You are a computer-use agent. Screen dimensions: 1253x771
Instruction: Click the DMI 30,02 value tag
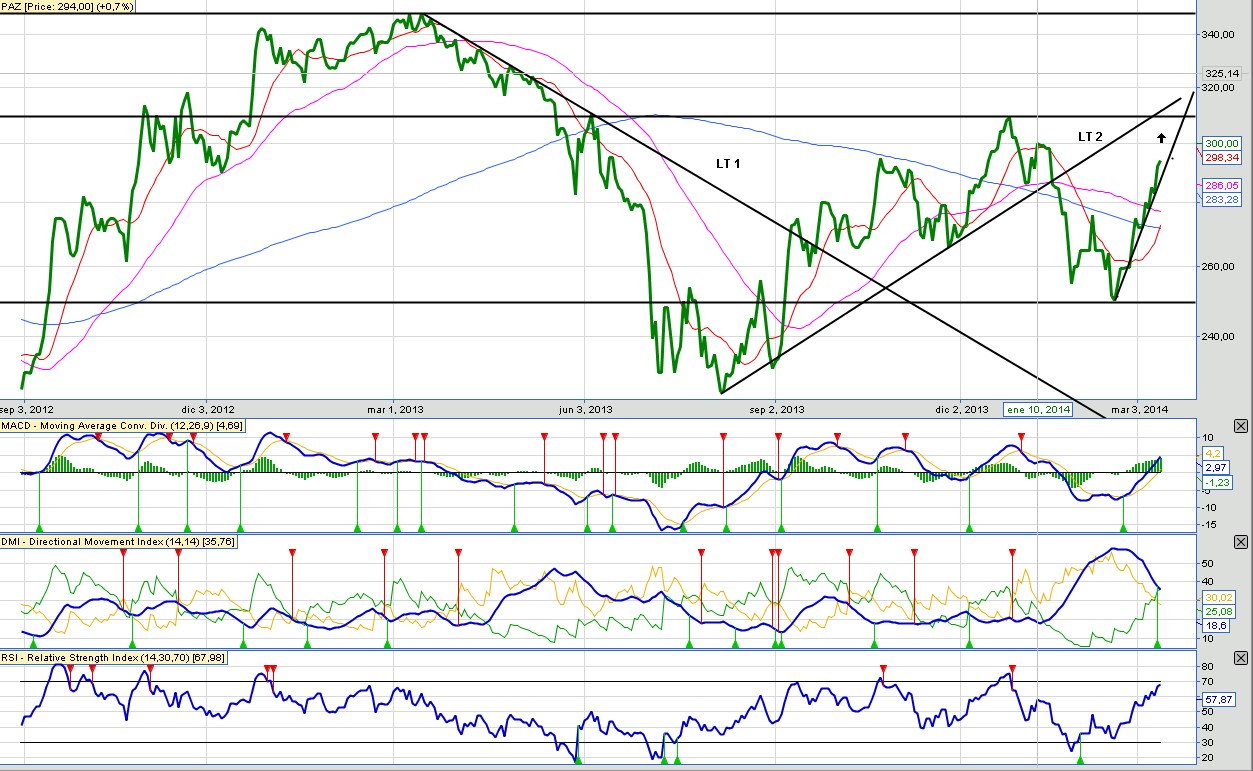(x=1217, y=597)
